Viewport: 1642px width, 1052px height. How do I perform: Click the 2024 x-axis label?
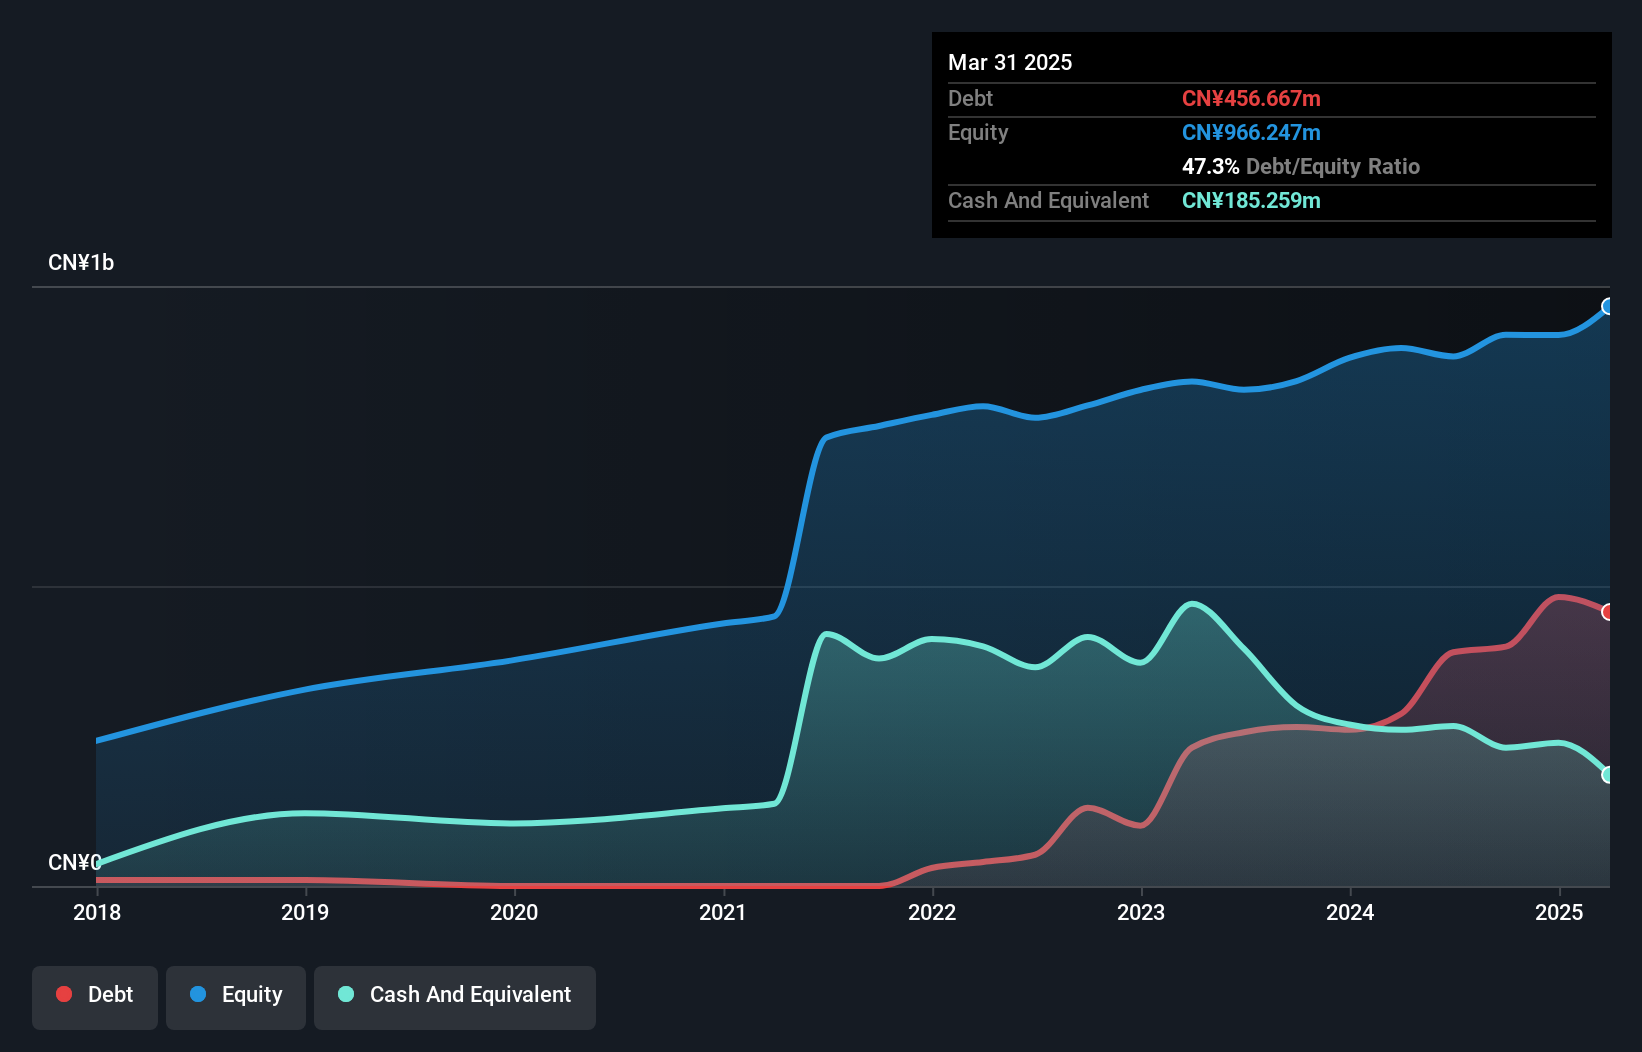click(1350, 912)
